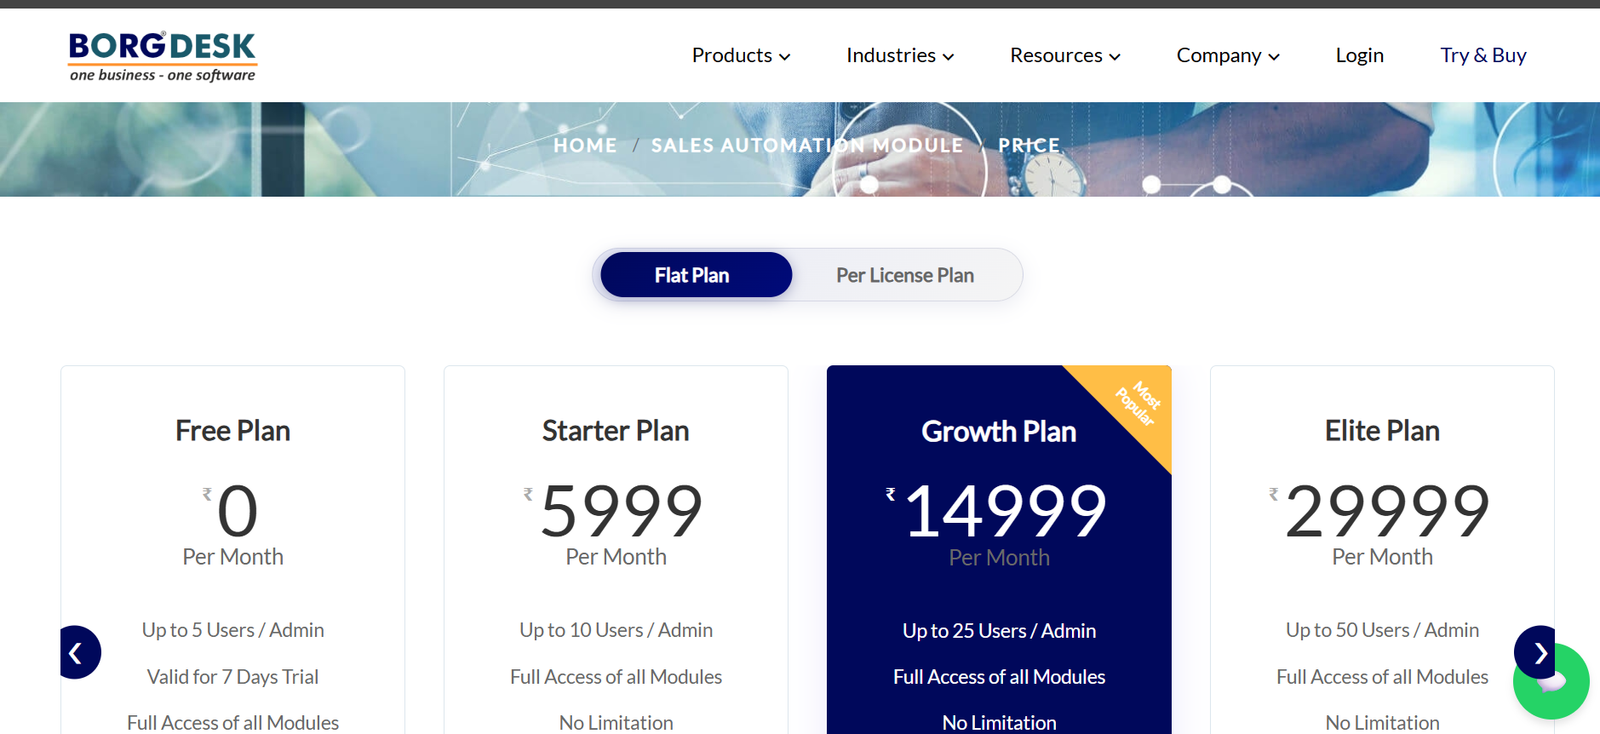Image resolution: width=1600 pixels, height=734 pixels.
Task: Select the Free Plan card title
Action: point(233,431)
